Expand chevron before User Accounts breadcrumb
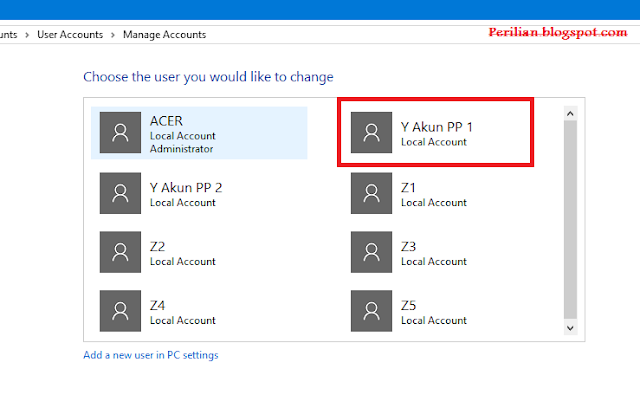Image resolution: width=640 pixels, height=395 pixels. pyautogui.click(x=27, y=35)
